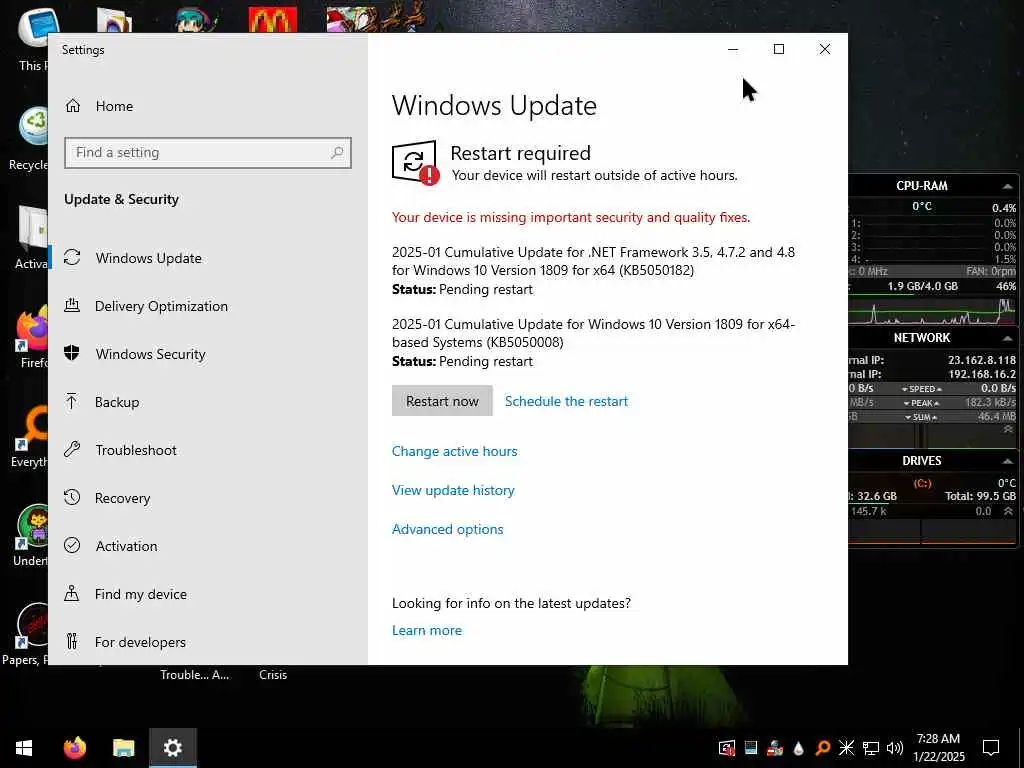
Task: Collapse the CPU-RAM widget section
Action: [x=1007, y=186]
